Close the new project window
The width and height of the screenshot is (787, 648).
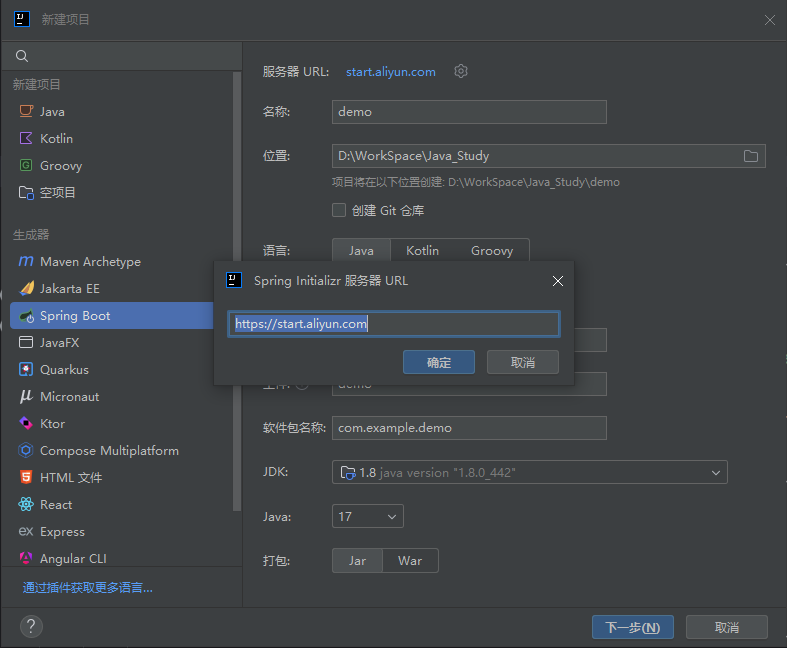769,20
